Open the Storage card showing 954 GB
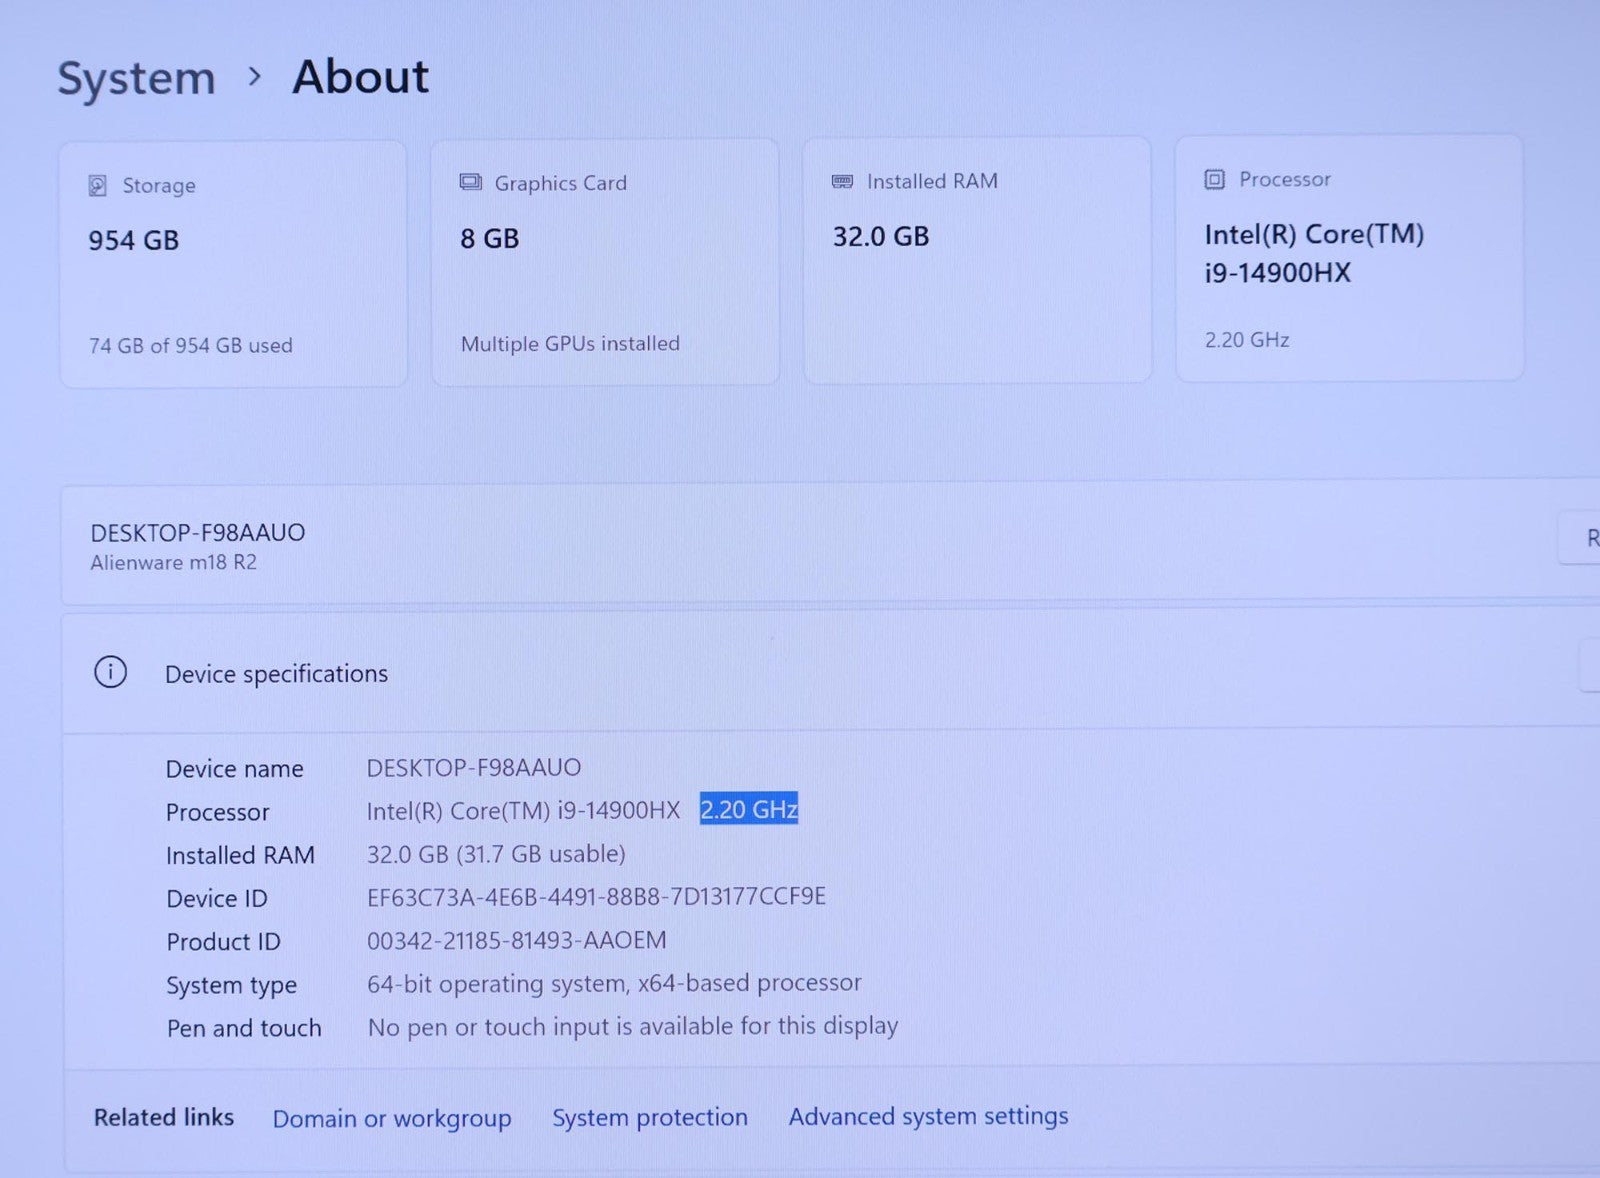Image resolution: width=1600 pixels, height=1178 pixels. click(233, 264)
